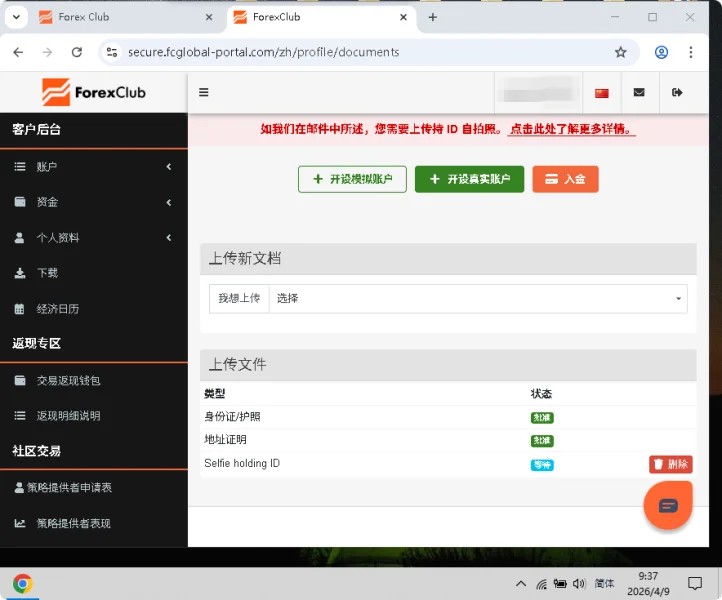
Task: Click the 我想上传 label
Action: 239,298
